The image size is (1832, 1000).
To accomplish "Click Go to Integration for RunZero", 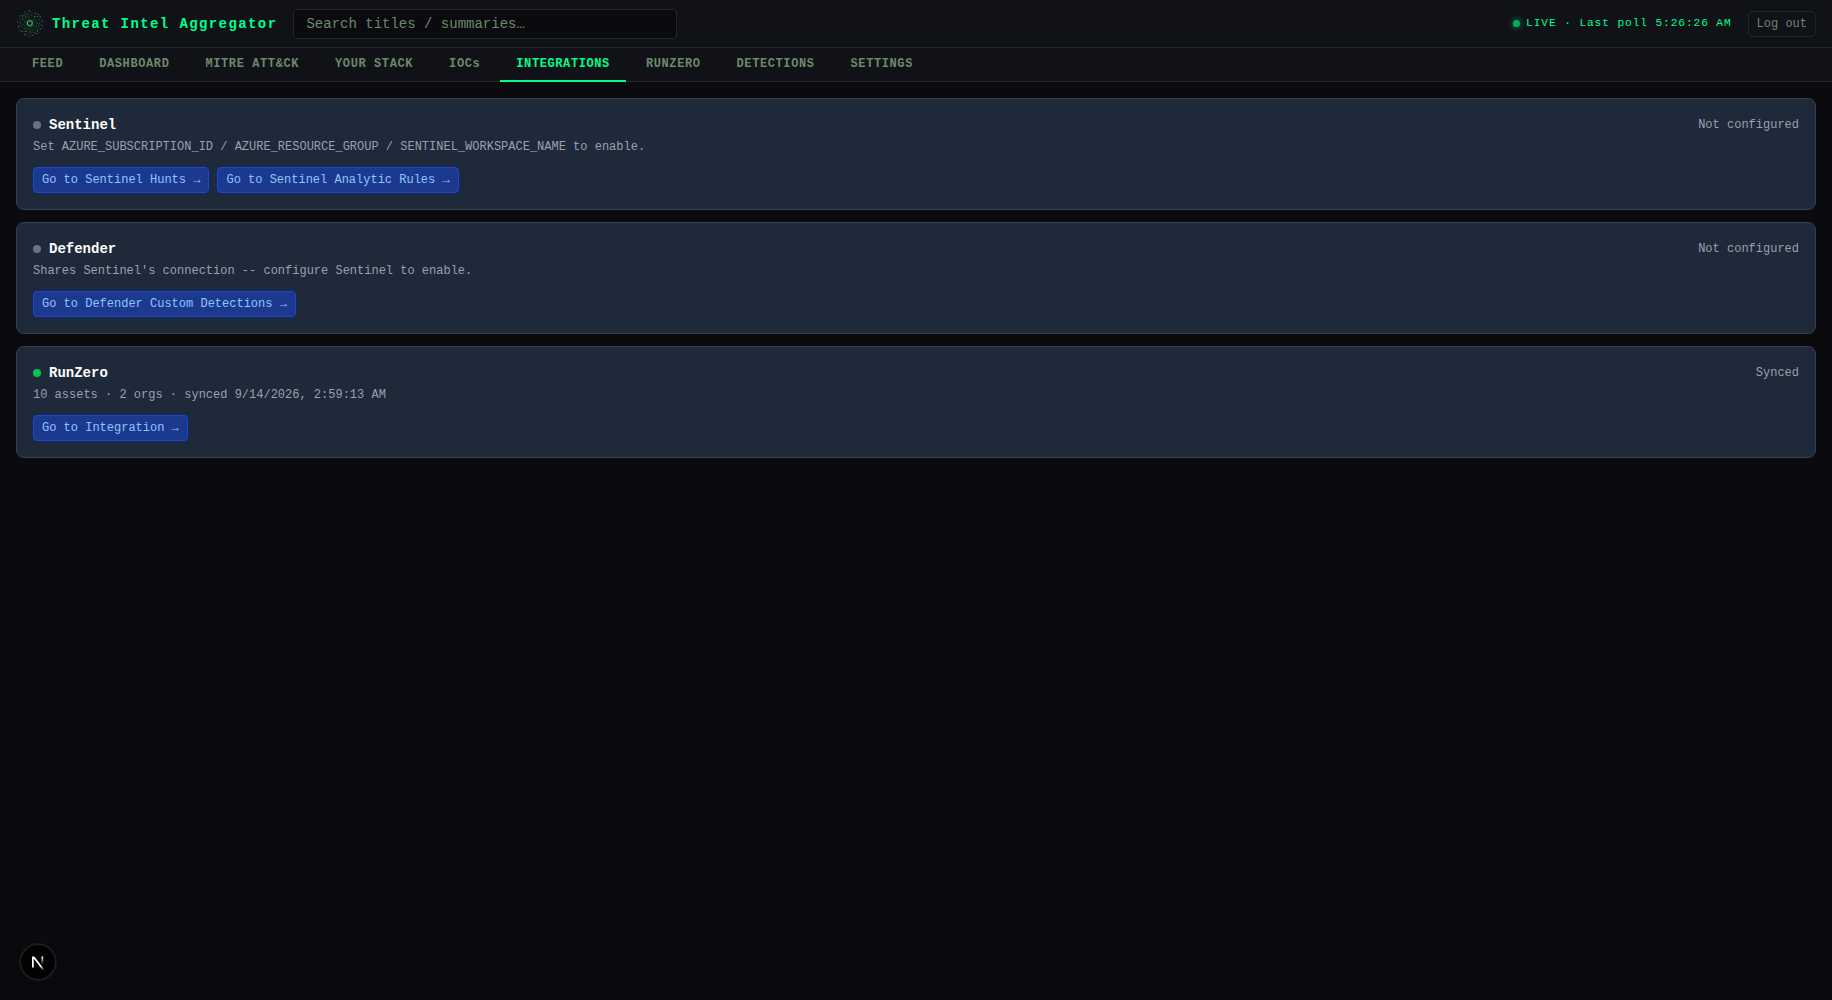I will [x=110, y=428].
